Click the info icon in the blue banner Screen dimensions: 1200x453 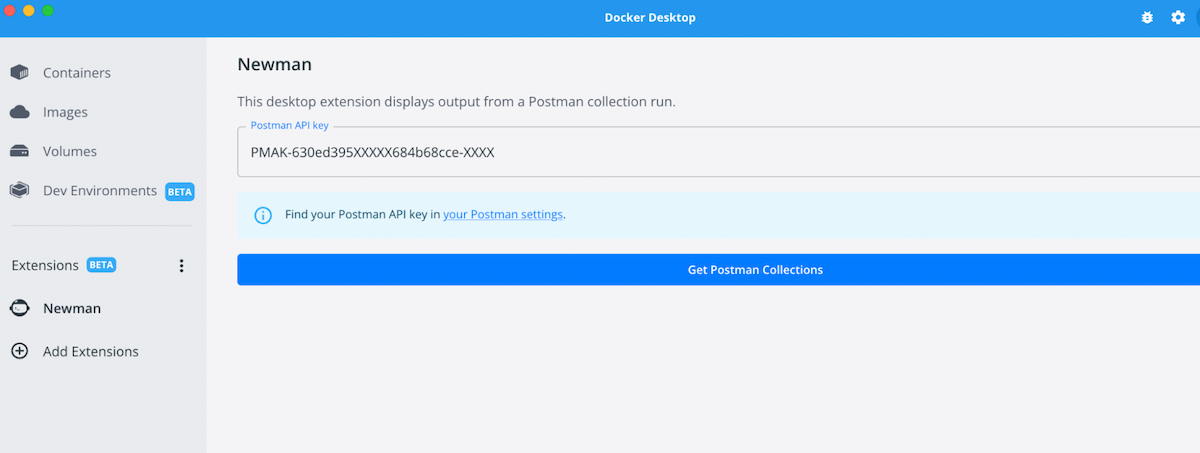(263, 215)
